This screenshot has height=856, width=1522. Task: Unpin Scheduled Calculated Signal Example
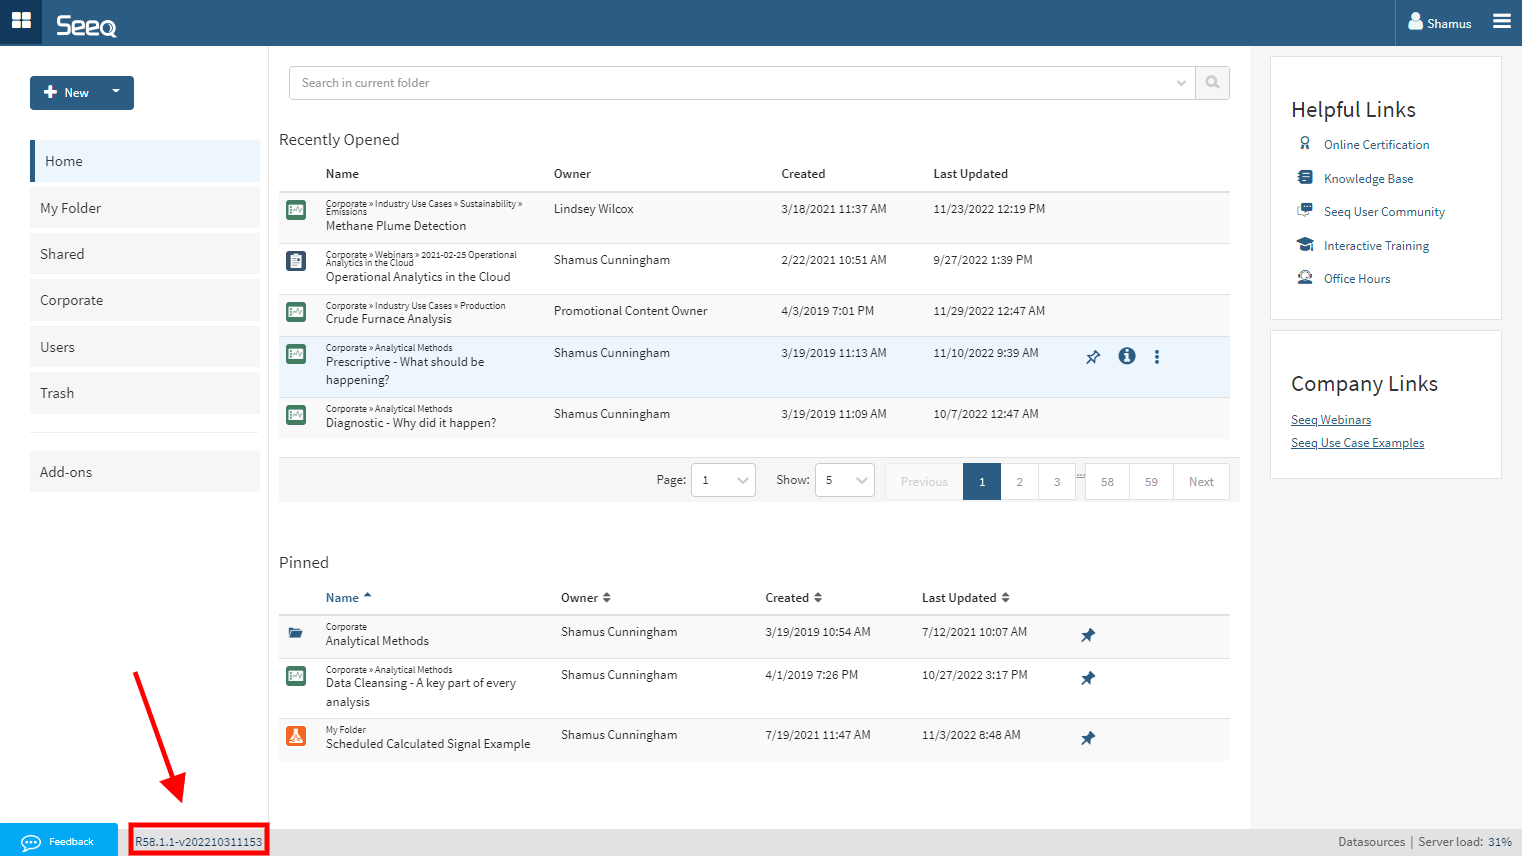(1088, 738)
